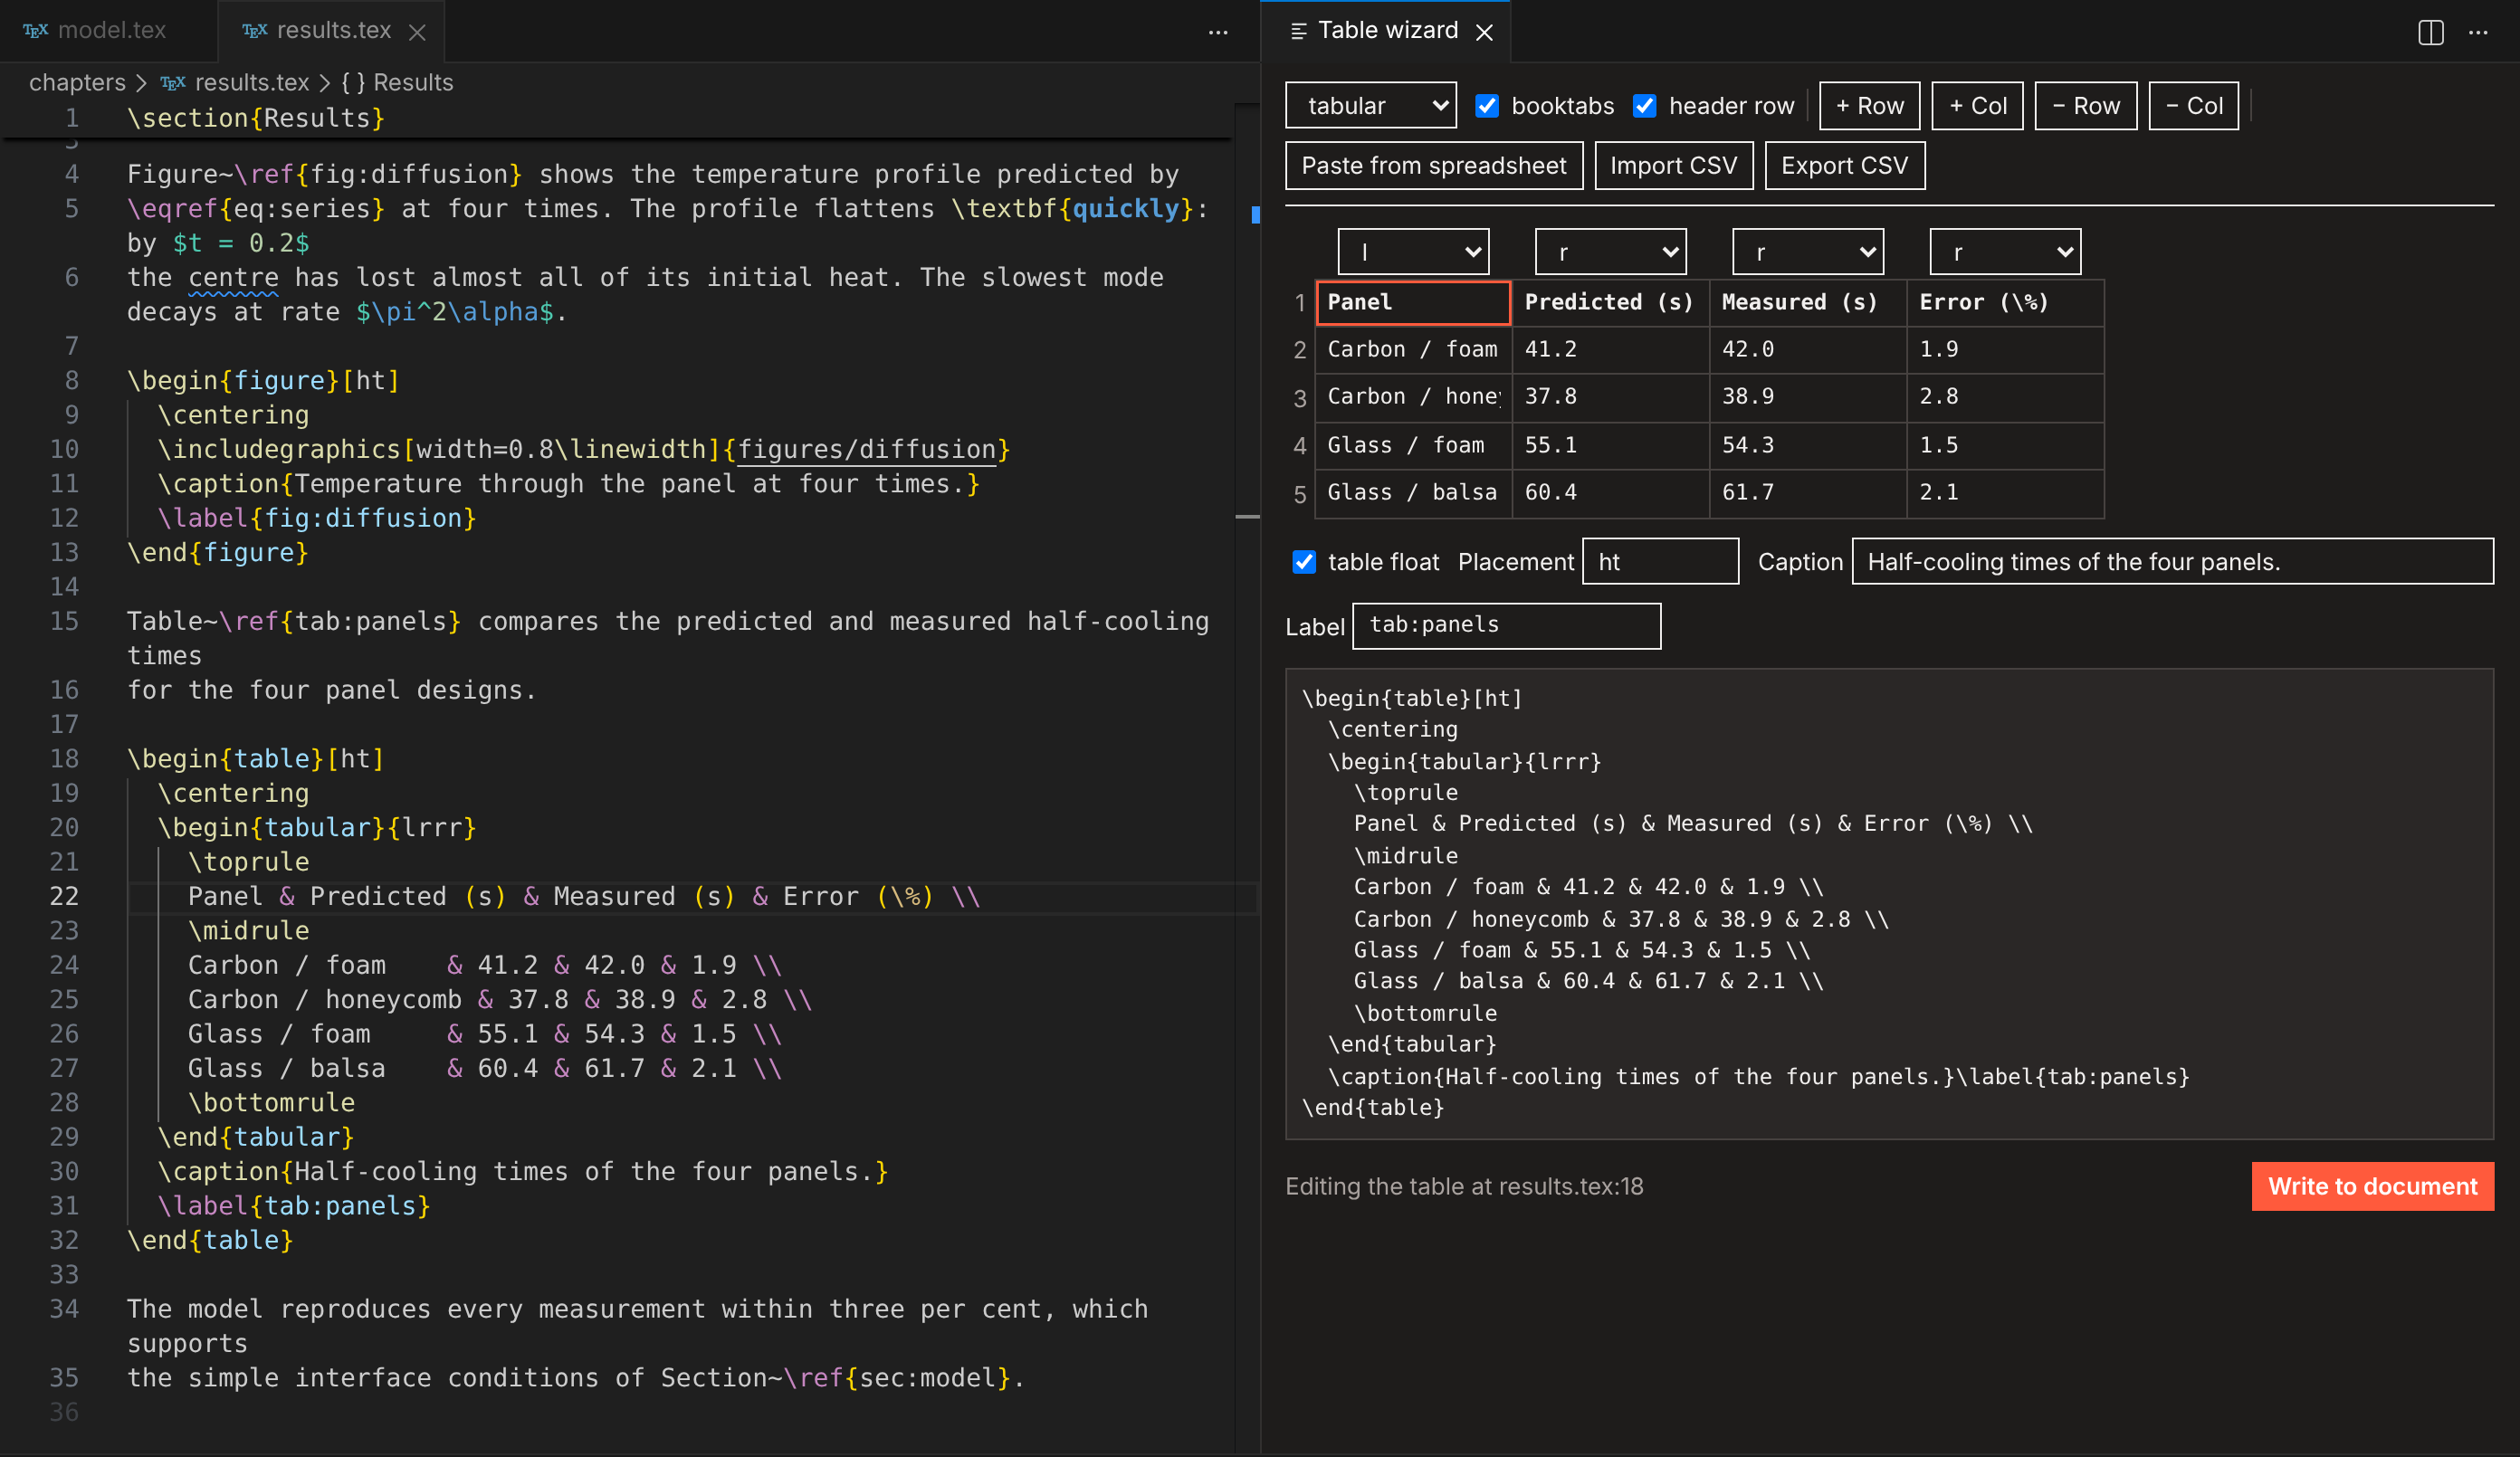Click the \toprule line in the editor

coord(248,863)
